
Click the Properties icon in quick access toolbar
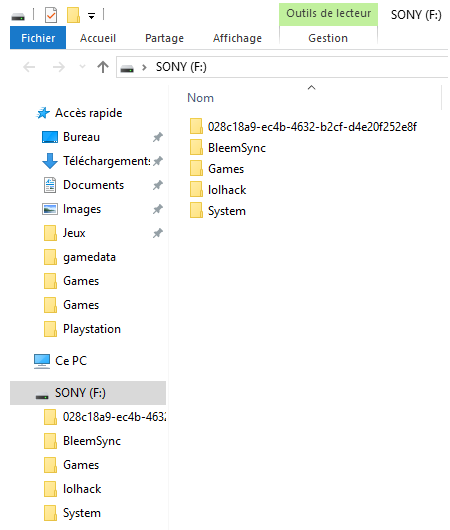(x=51, y=15)
